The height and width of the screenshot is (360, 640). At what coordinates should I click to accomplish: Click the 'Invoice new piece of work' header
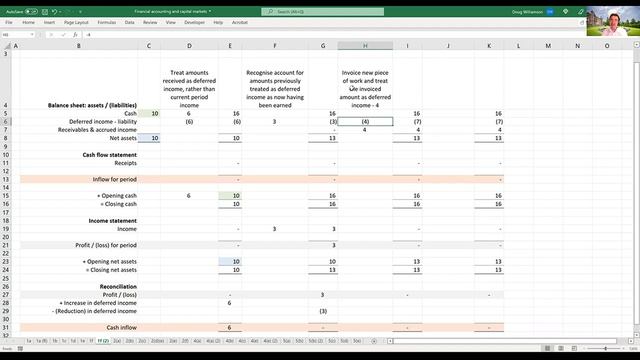click(x=365, y=89)
